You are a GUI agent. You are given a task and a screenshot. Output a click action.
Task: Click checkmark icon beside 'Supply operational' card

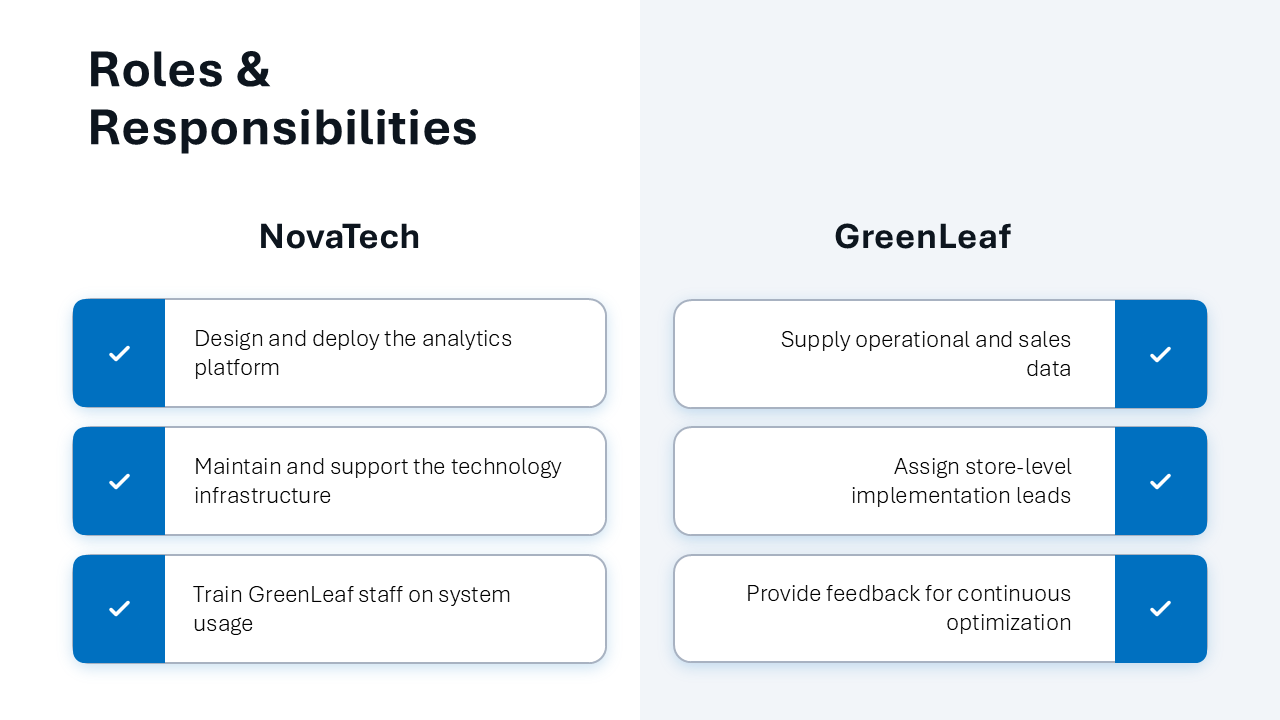1160,354
